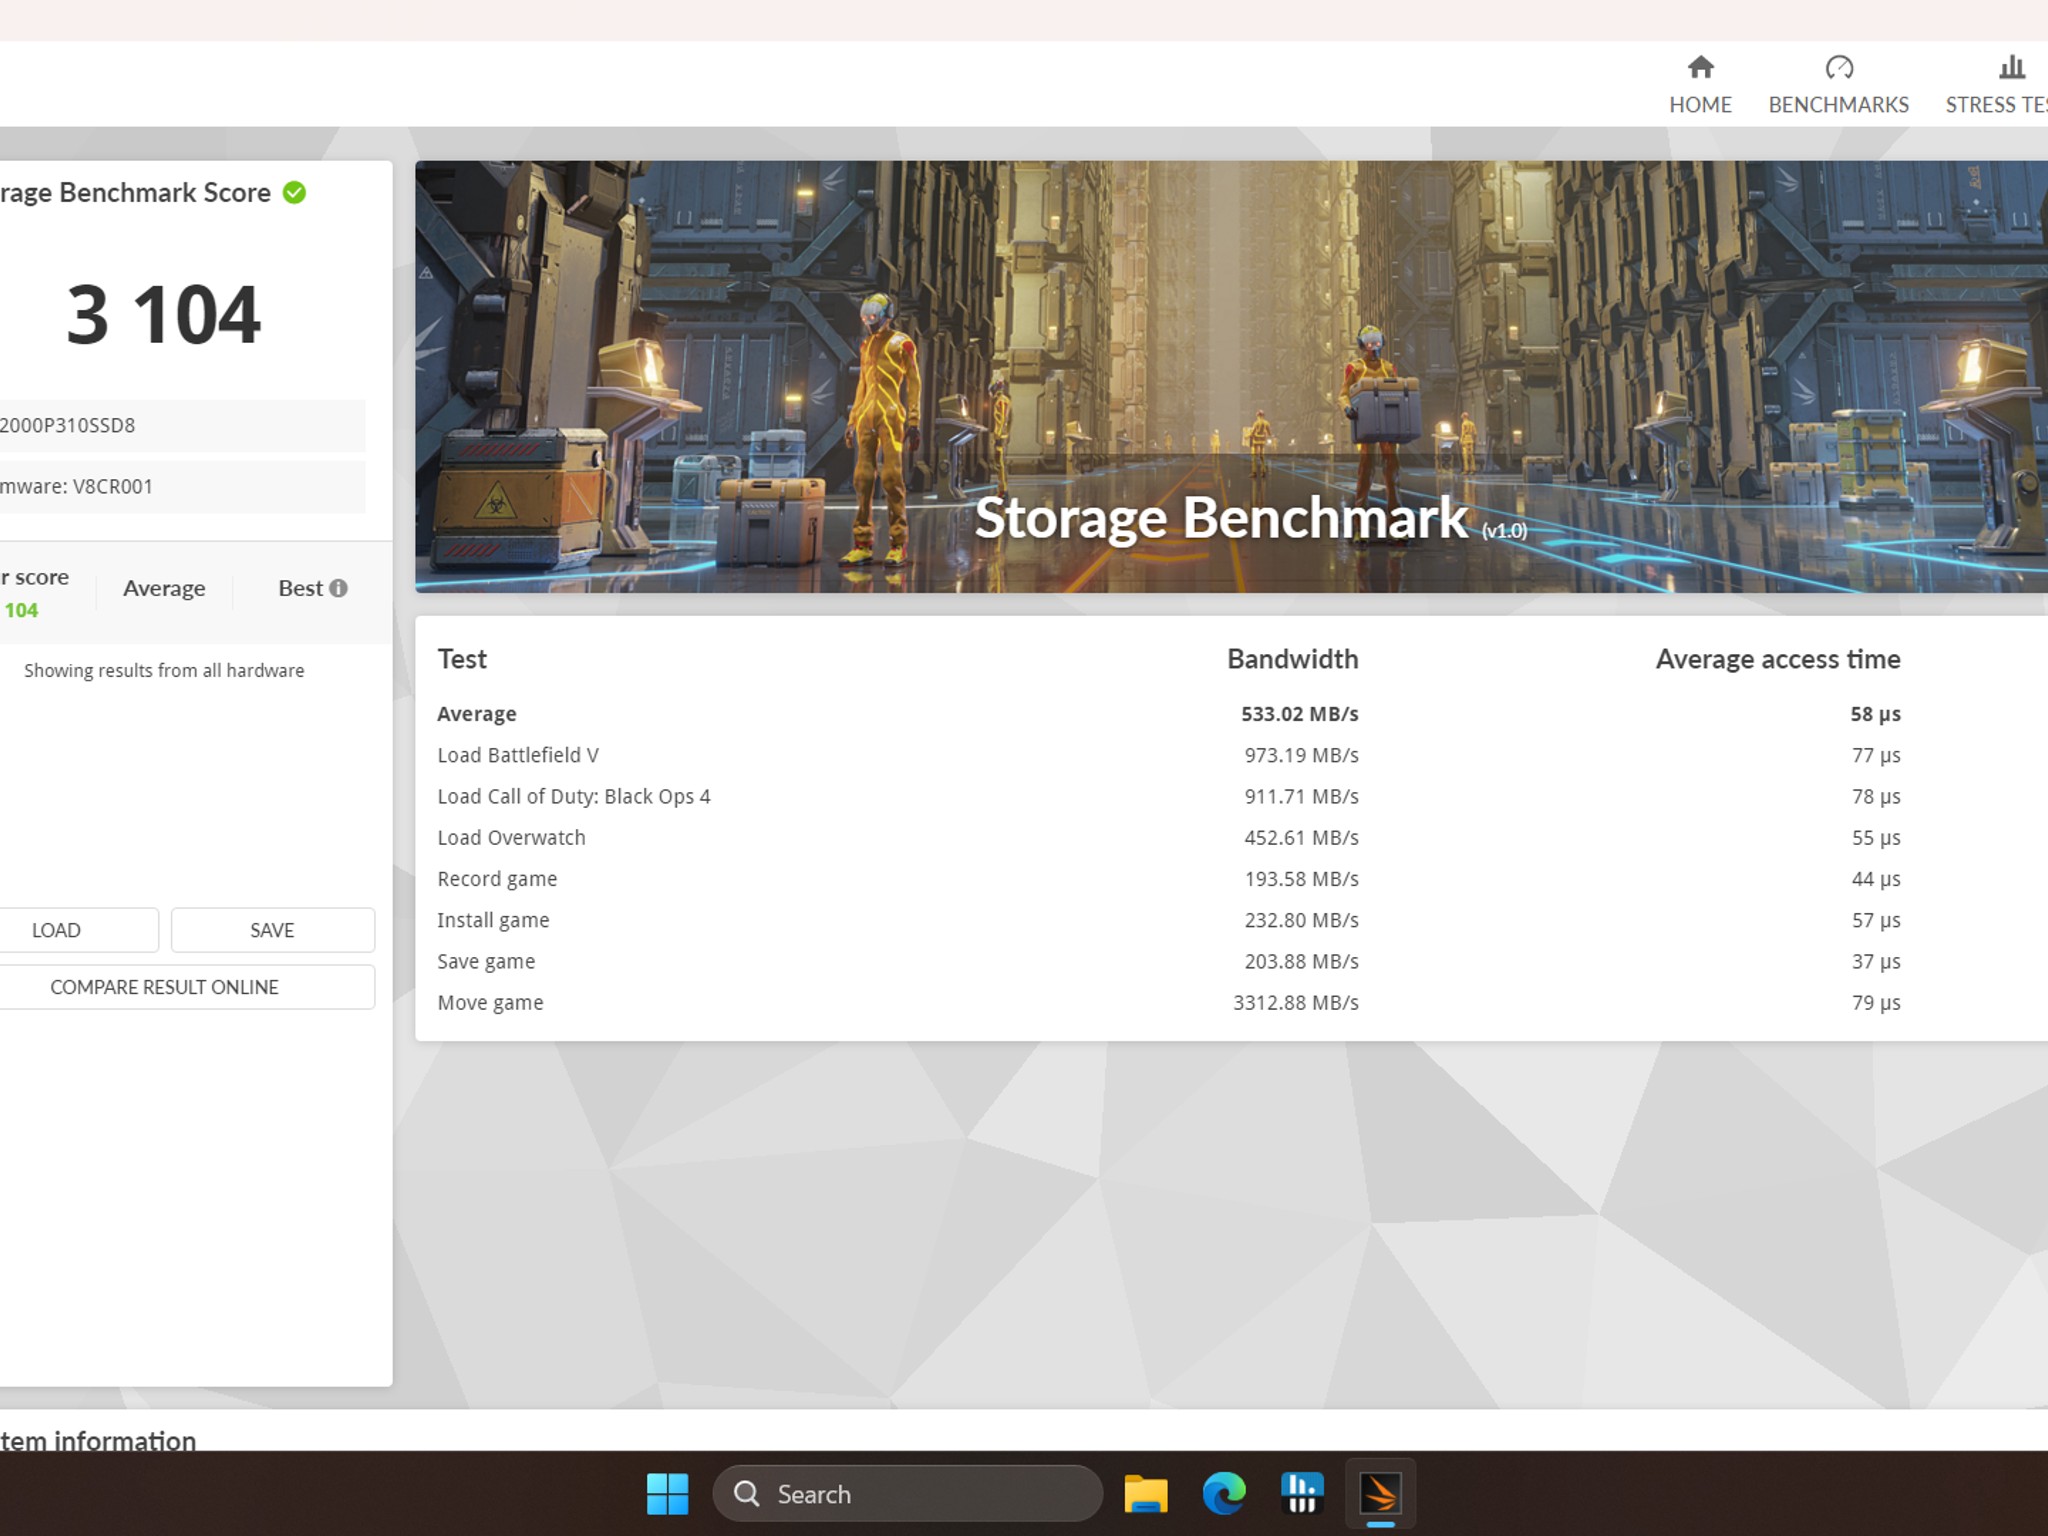Switch to the Average score tab
Viewport: 2048px width, 1536px height.
[163, 588]
